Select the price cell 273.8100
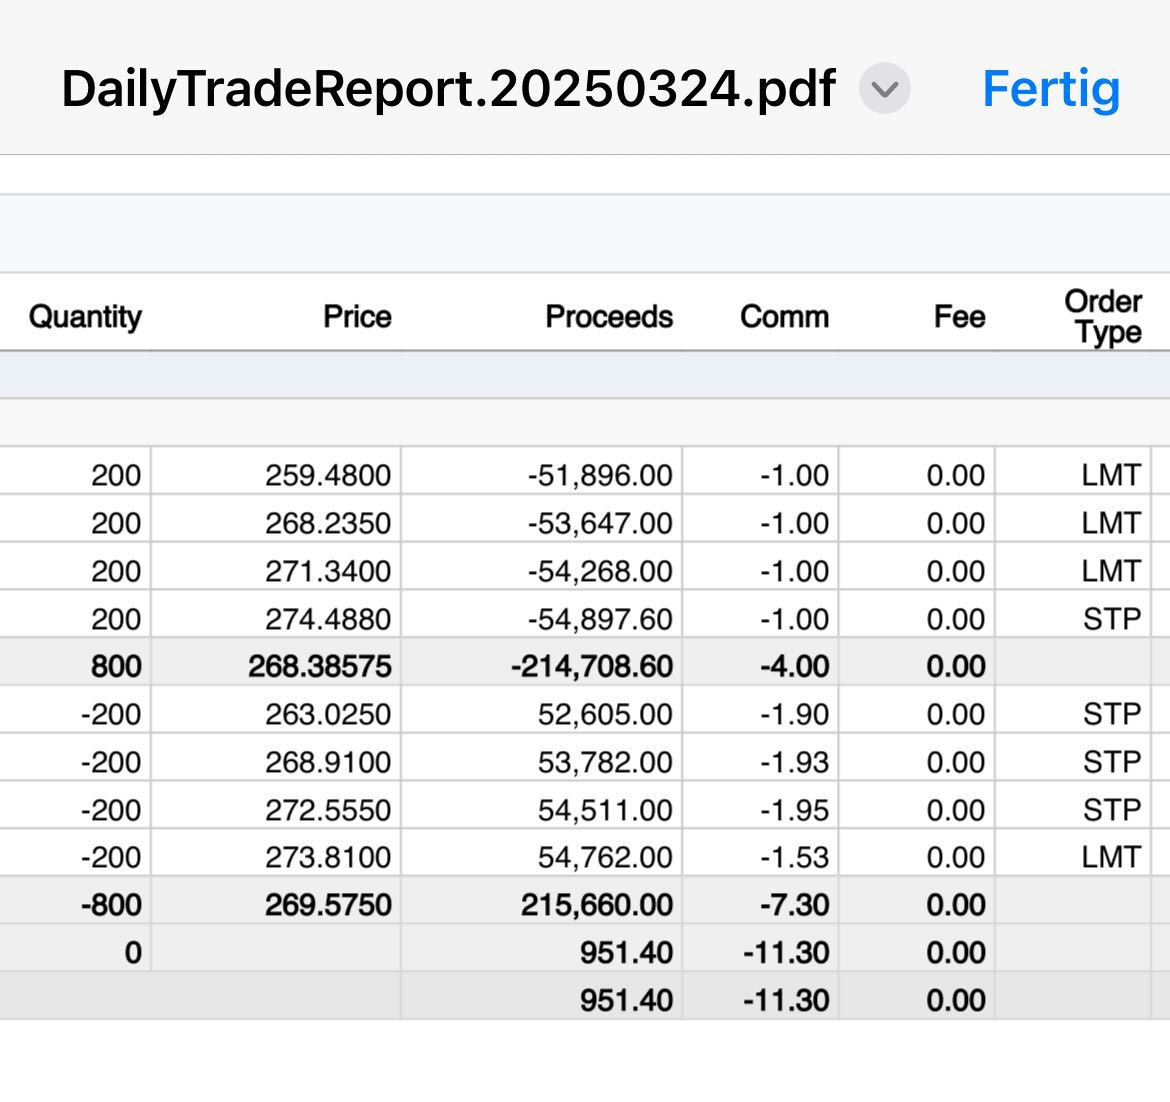1170x1102 pixels. pos(328,857)
